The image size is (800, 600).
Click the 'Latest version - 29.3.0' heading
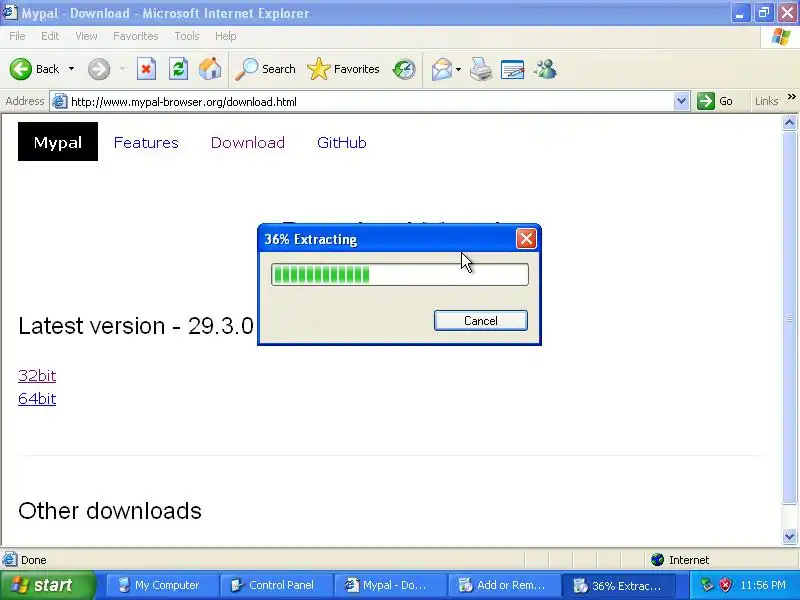136,326
